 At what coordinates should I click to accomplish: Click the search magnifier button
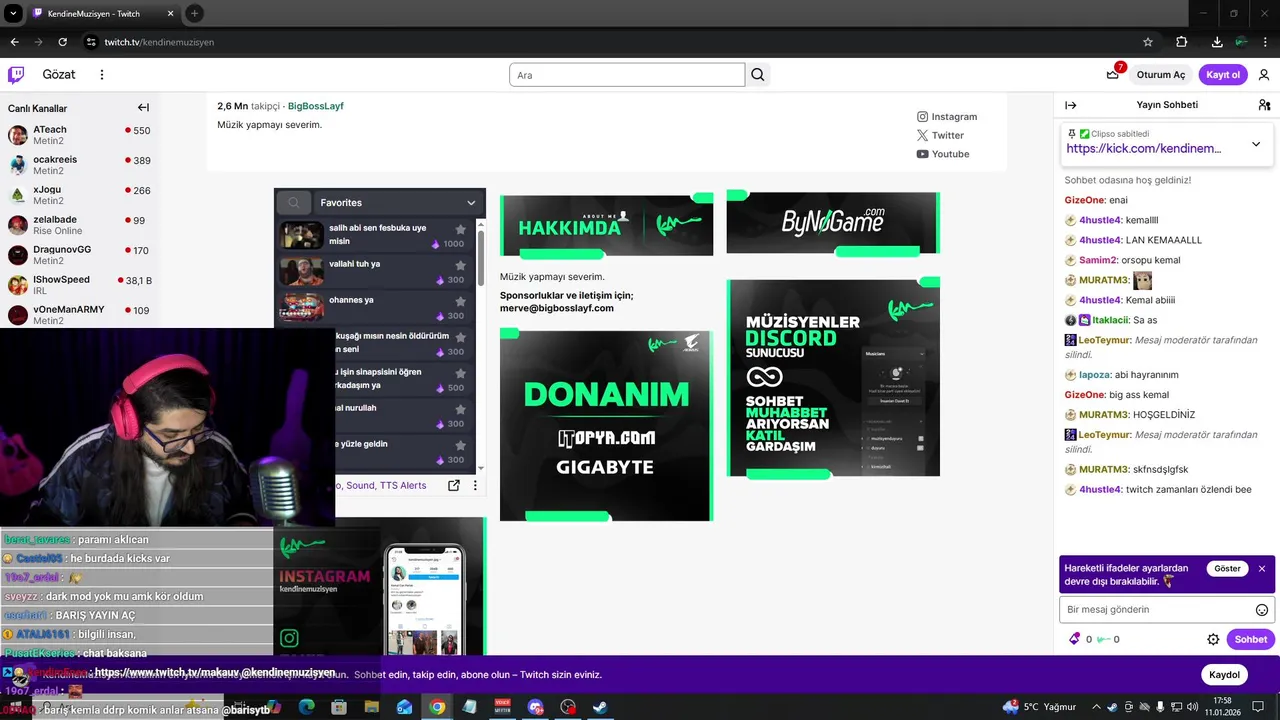(x=758, y=75)
